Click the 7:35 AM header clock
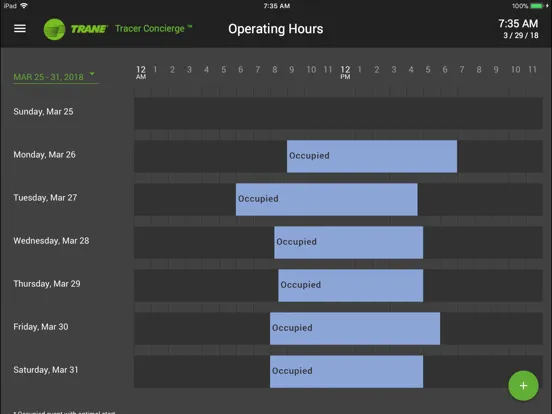Viewport: 552px width, 414px height. click(x=518, y=24)
